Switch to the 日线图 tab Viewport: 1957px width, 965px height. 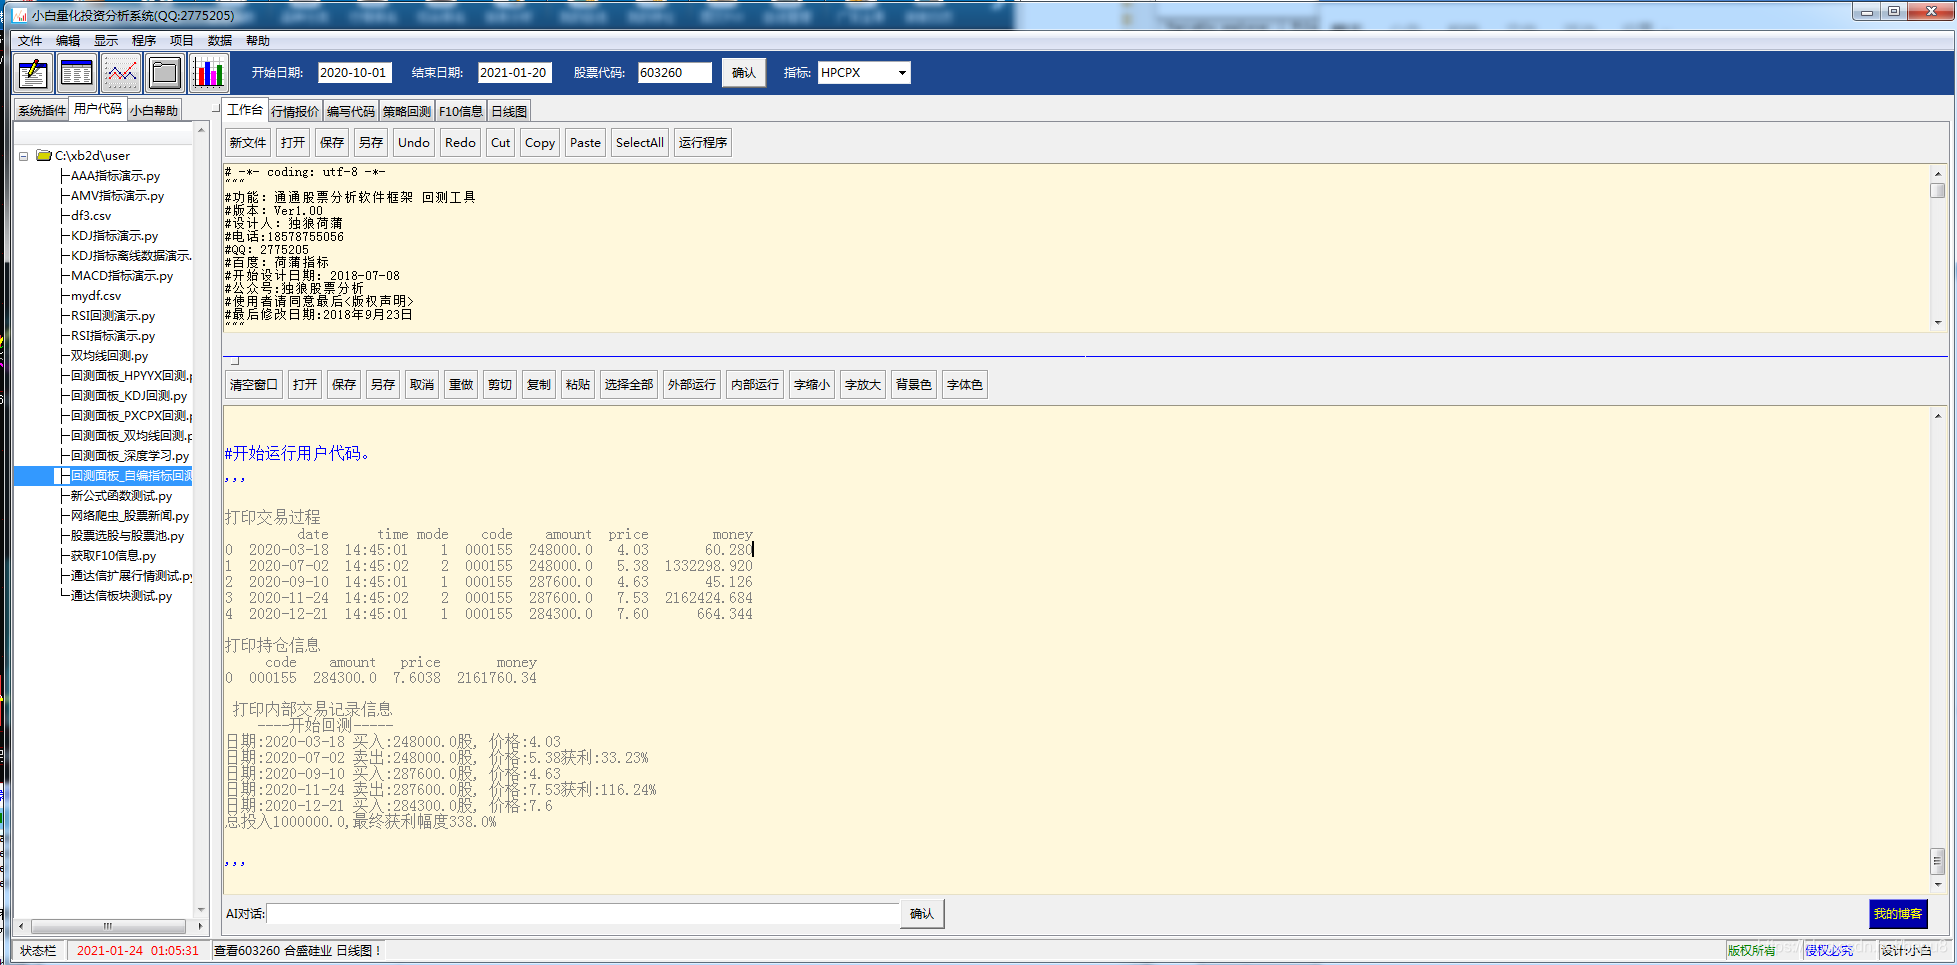pyautogui.click(x=509, y=112)
